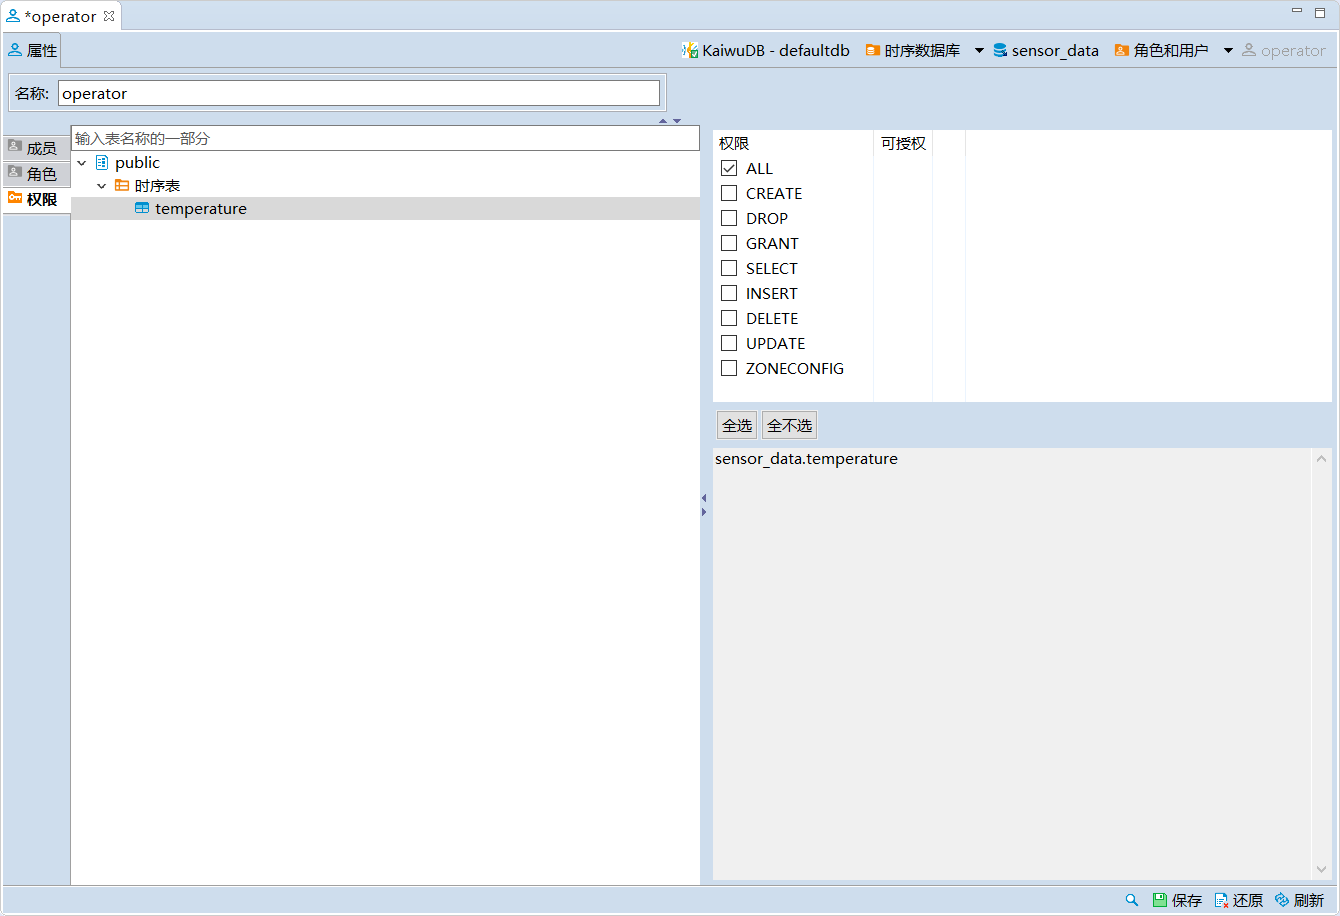Click the 时序数据库 breadcrumb icon
1340x916 pixels.
point(873,50)
